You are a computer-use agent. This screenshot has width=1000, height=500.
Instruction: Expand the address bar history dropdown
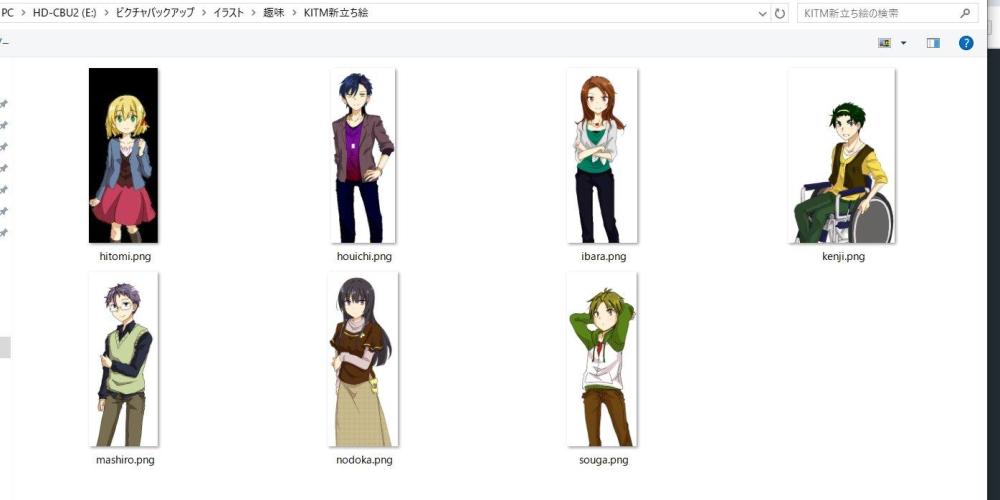point(764,14)
